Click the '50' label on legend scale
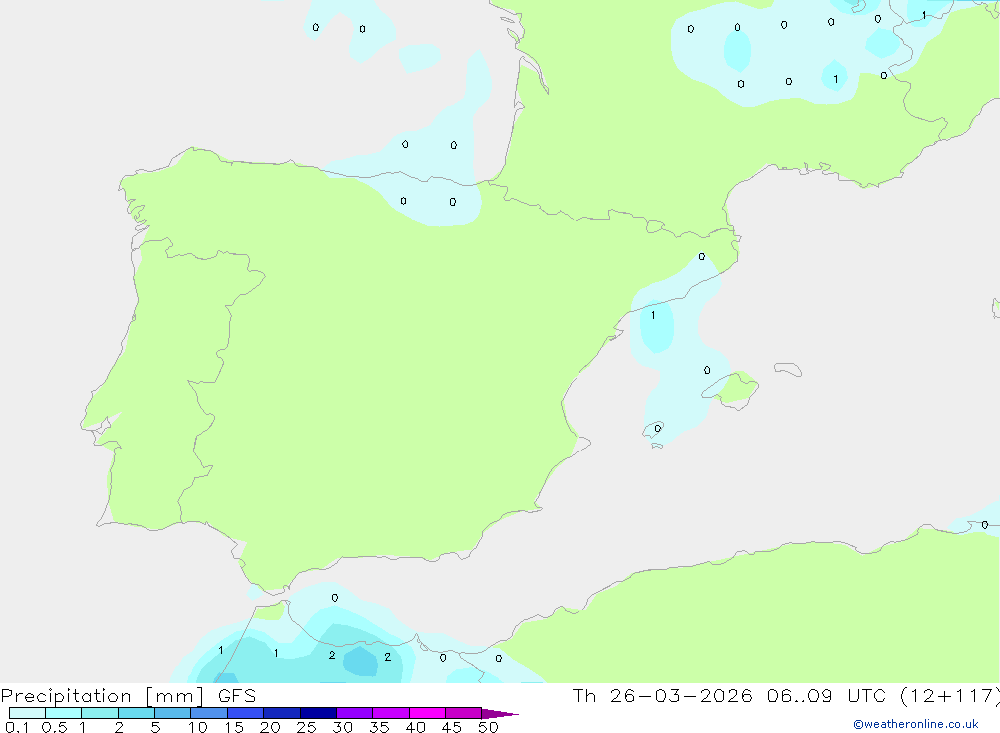 [488, 727]
